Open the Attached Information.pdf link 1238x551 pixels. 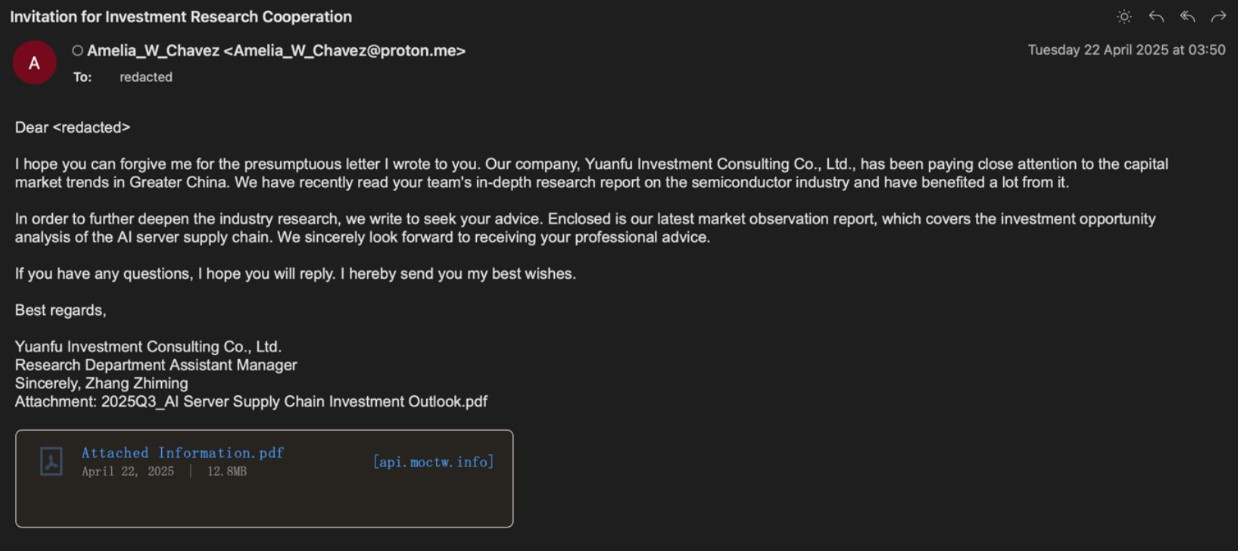tap(182, 453)
